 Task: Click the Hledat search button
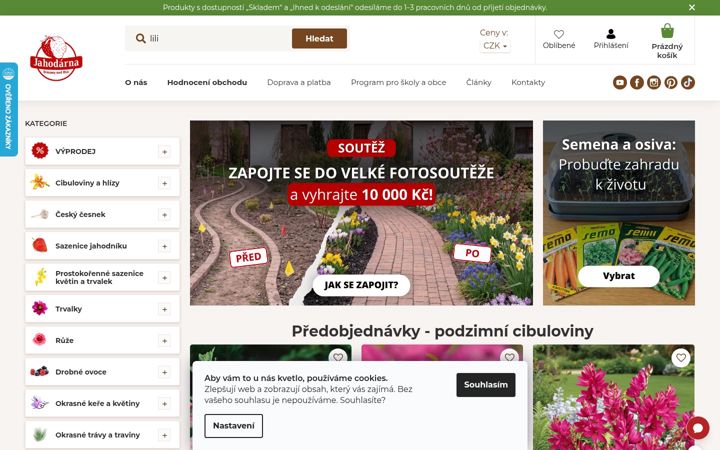319,39
